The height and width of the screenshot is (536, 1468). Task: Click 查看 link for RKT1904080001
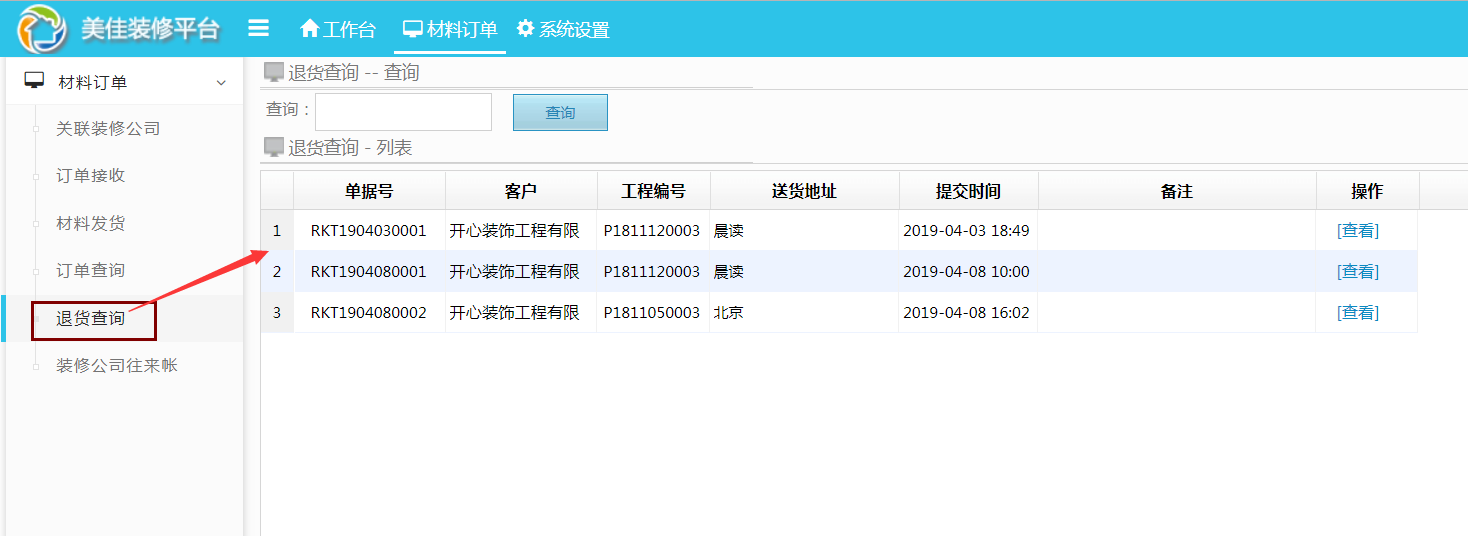click(x=1357, y=272)
